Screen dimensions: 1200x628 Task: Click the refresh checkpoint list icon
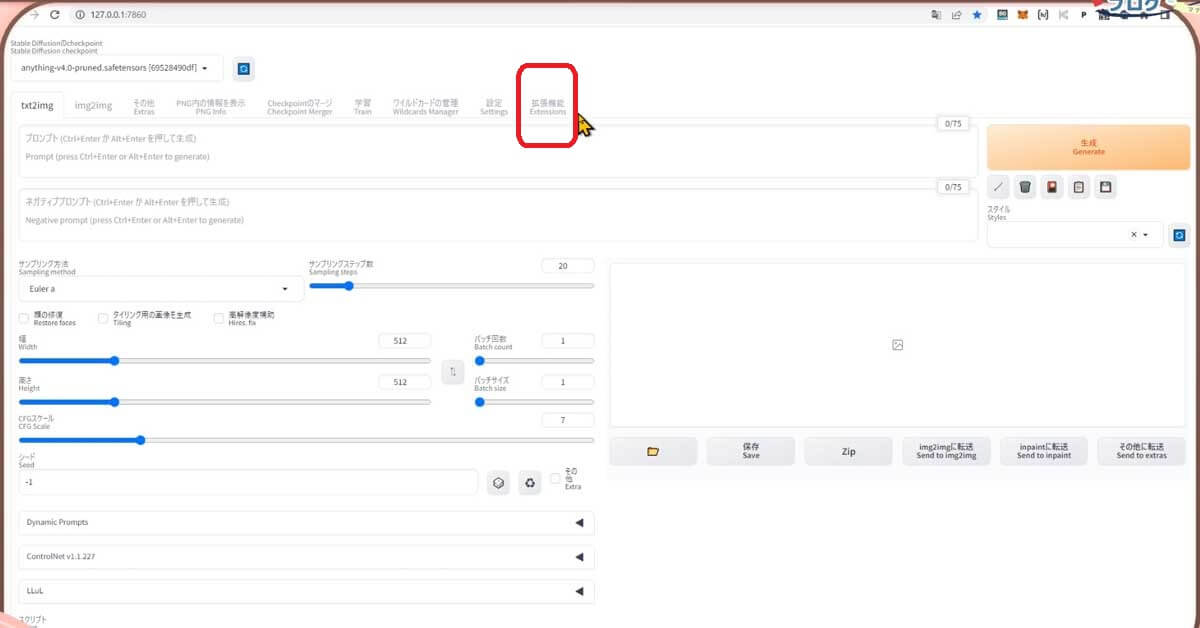pyautogui.click(x=243, y=68)
